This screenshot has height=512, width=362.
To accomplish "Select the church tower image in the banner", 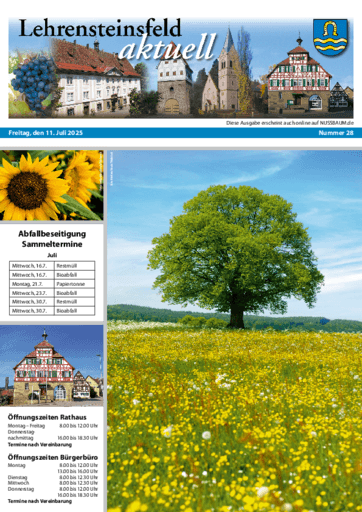I will 228,70.
